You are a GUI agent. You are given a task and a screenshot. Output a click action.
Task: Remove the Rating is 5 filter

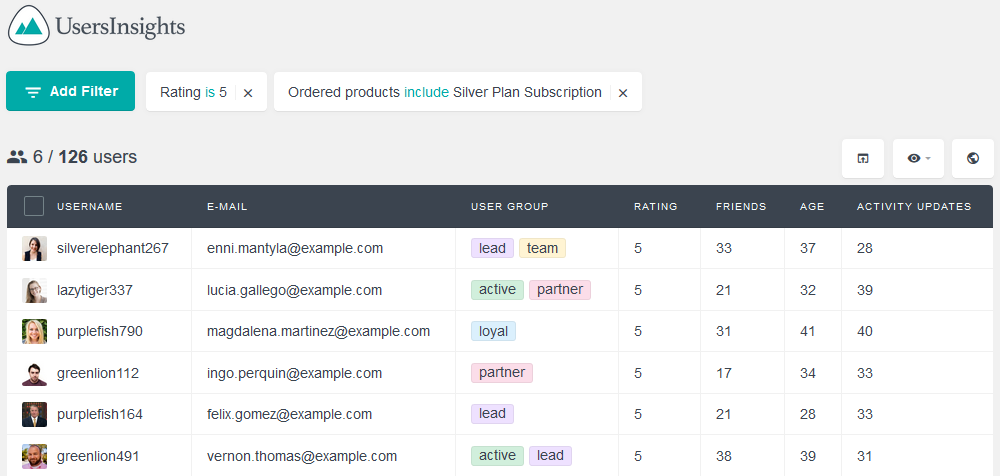point(248,93)
